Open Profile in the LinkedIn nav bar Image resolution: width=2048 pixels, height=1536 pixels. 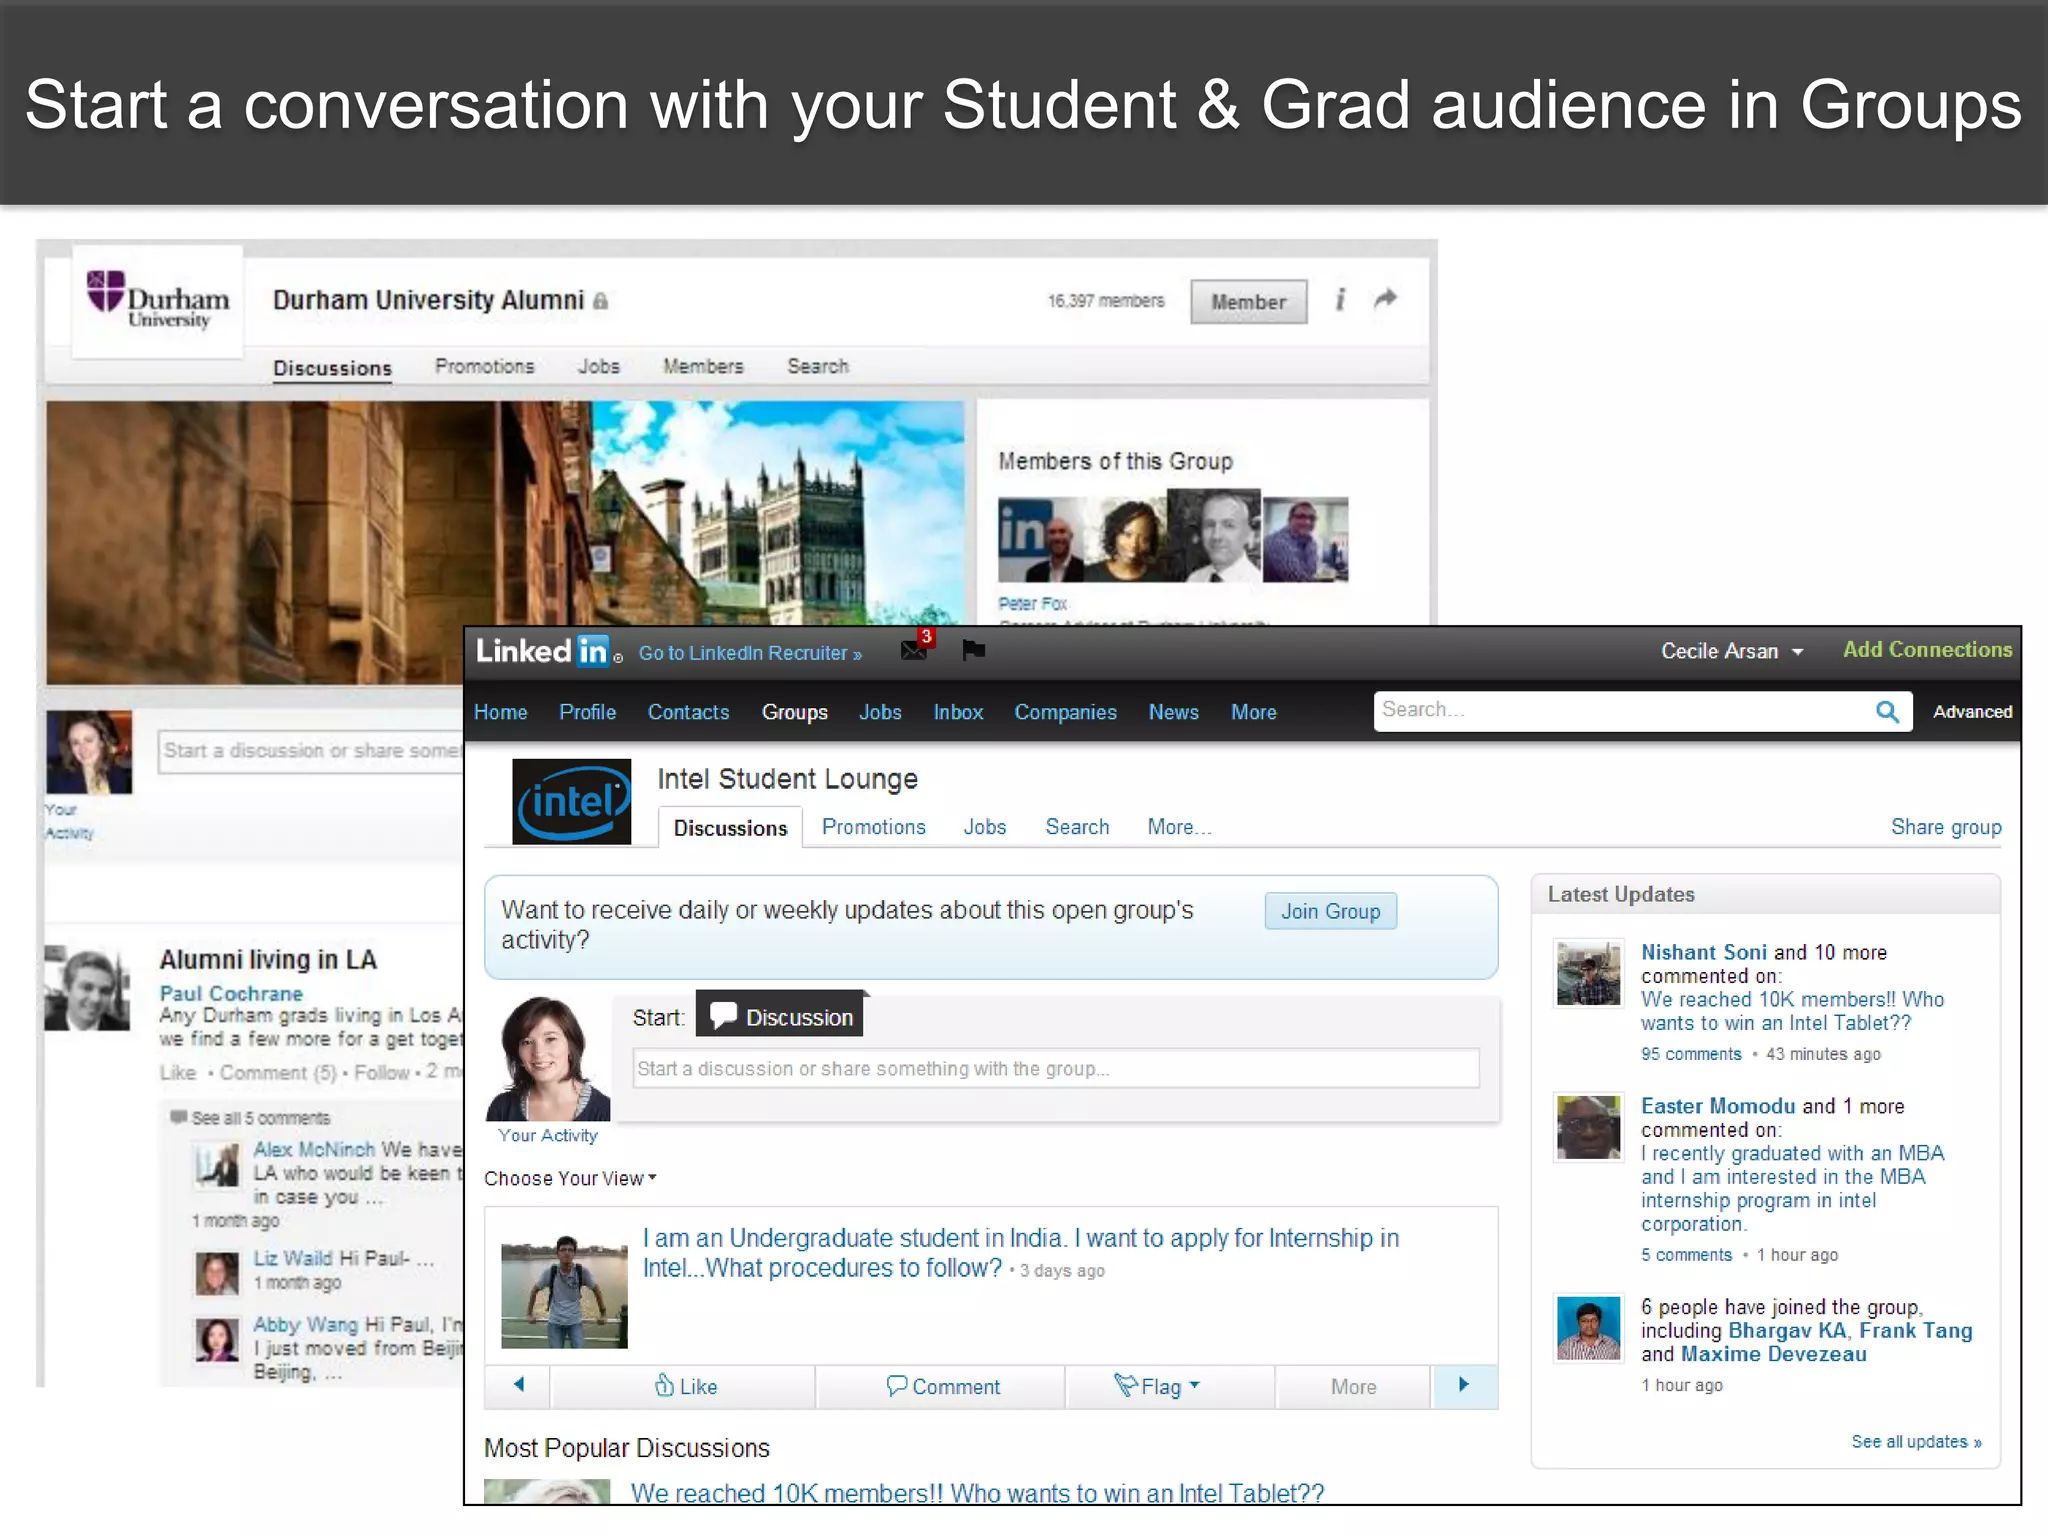(x=587, y=712)
